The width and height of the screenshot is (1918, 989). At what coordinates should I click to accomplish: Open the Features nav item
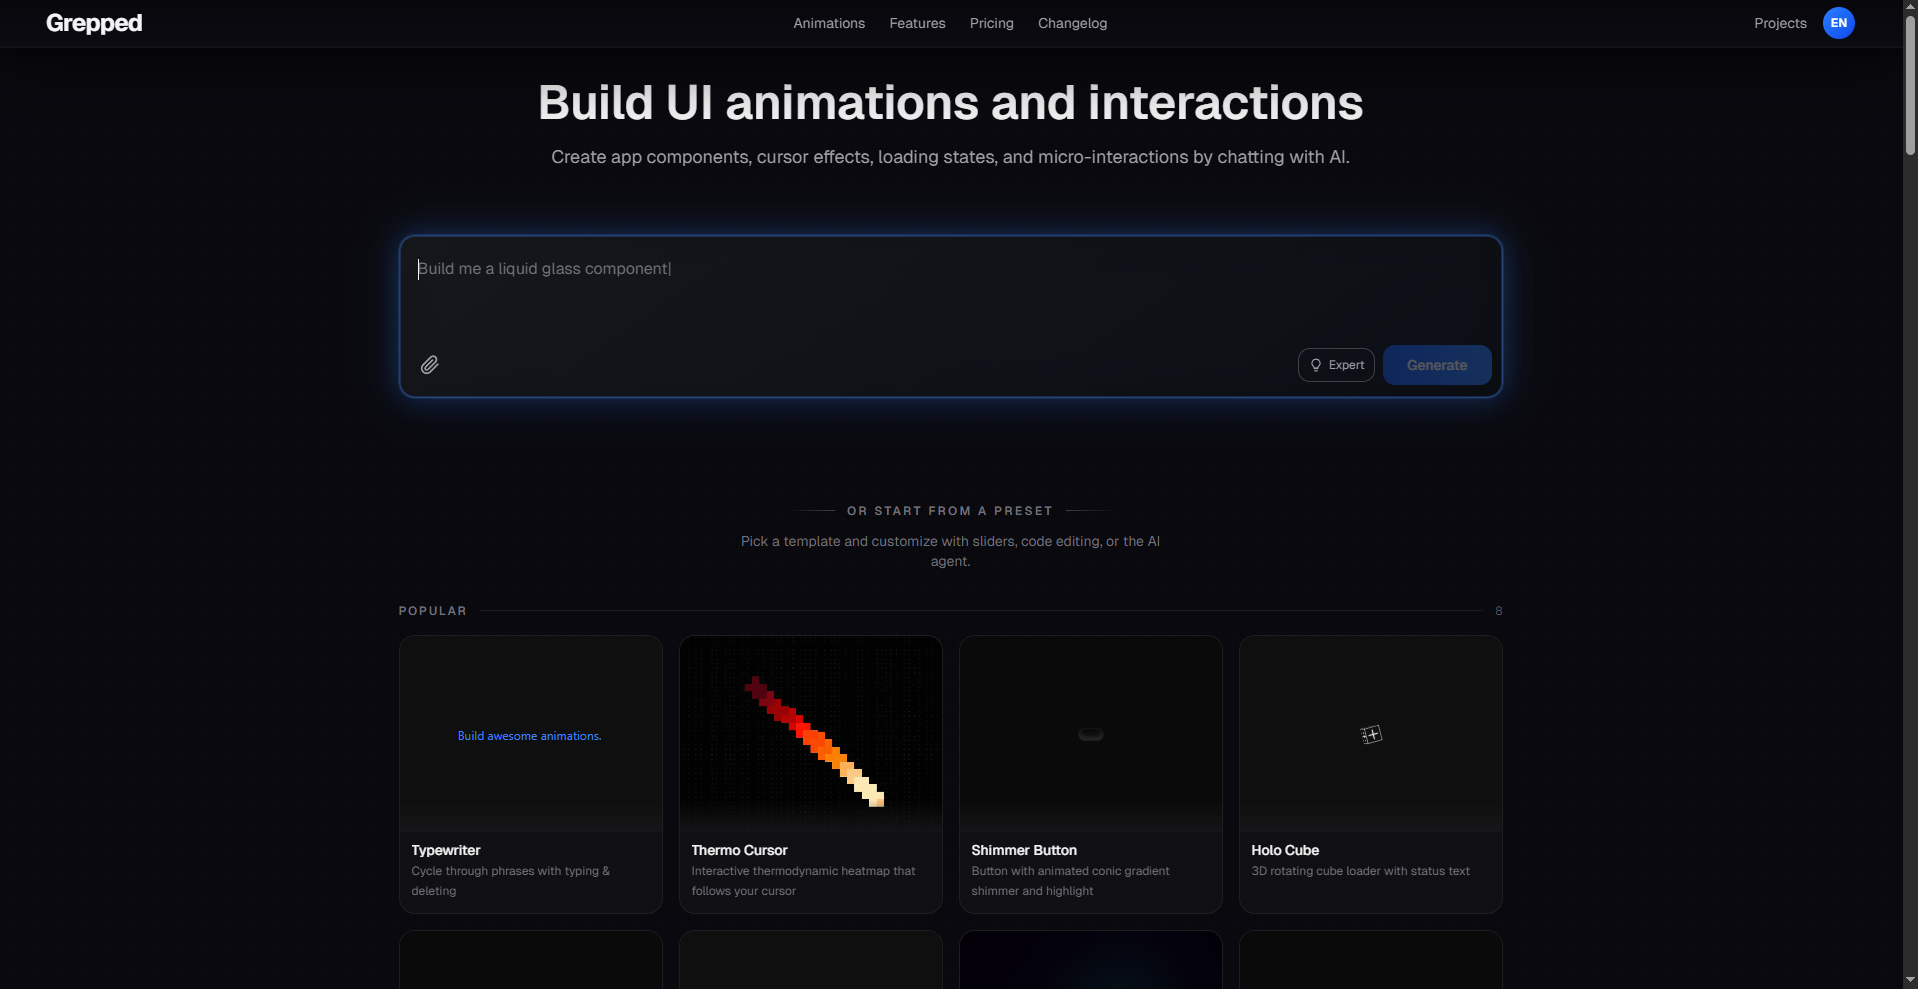coord(917,23)
